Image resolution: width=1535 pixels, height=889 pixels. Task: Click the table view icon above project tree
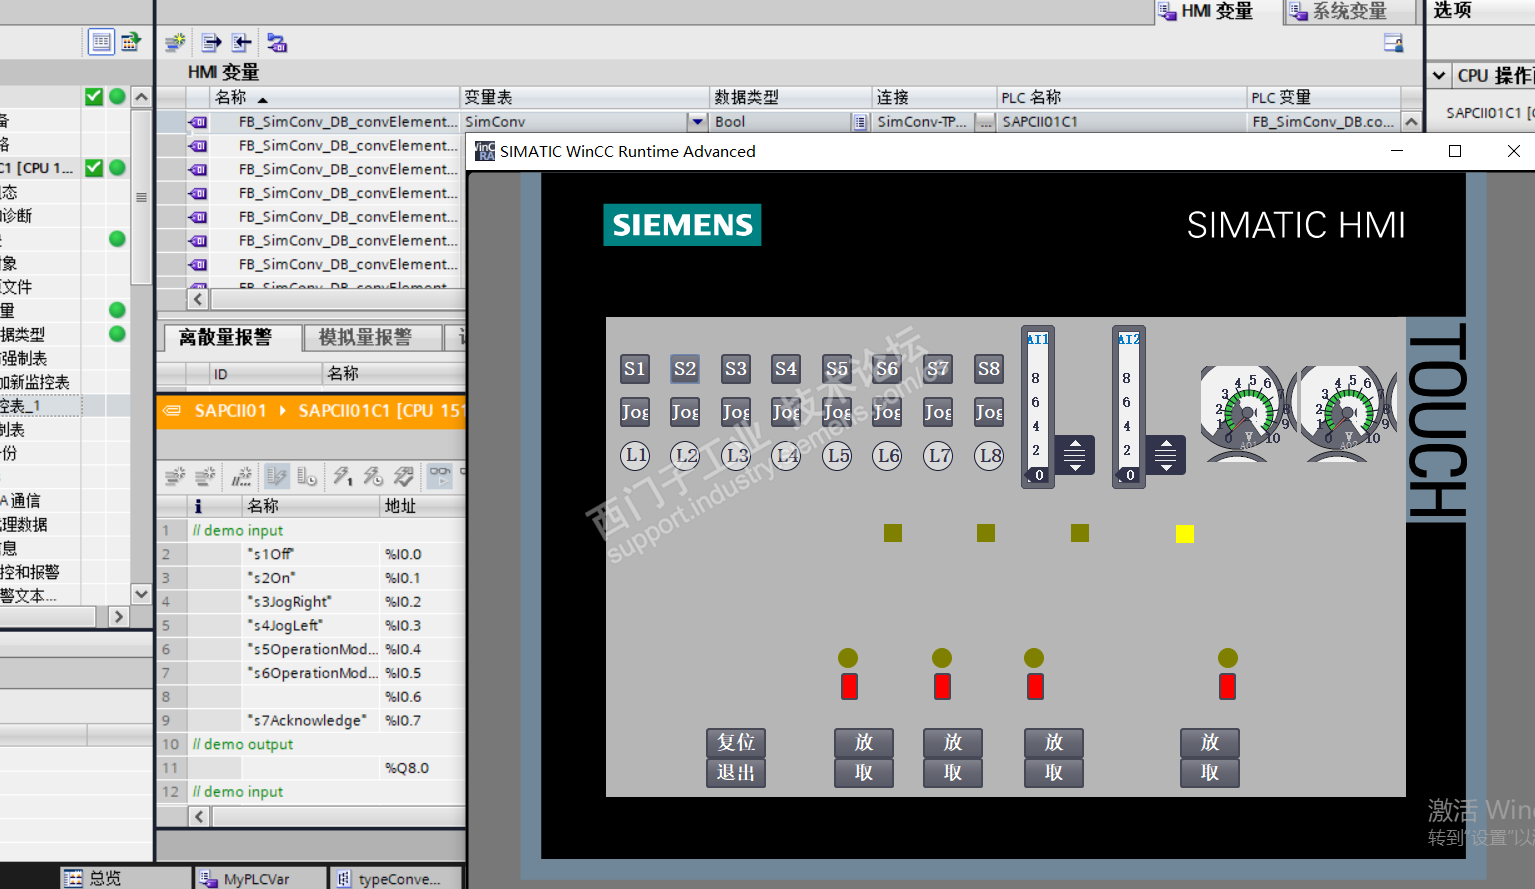101,41
